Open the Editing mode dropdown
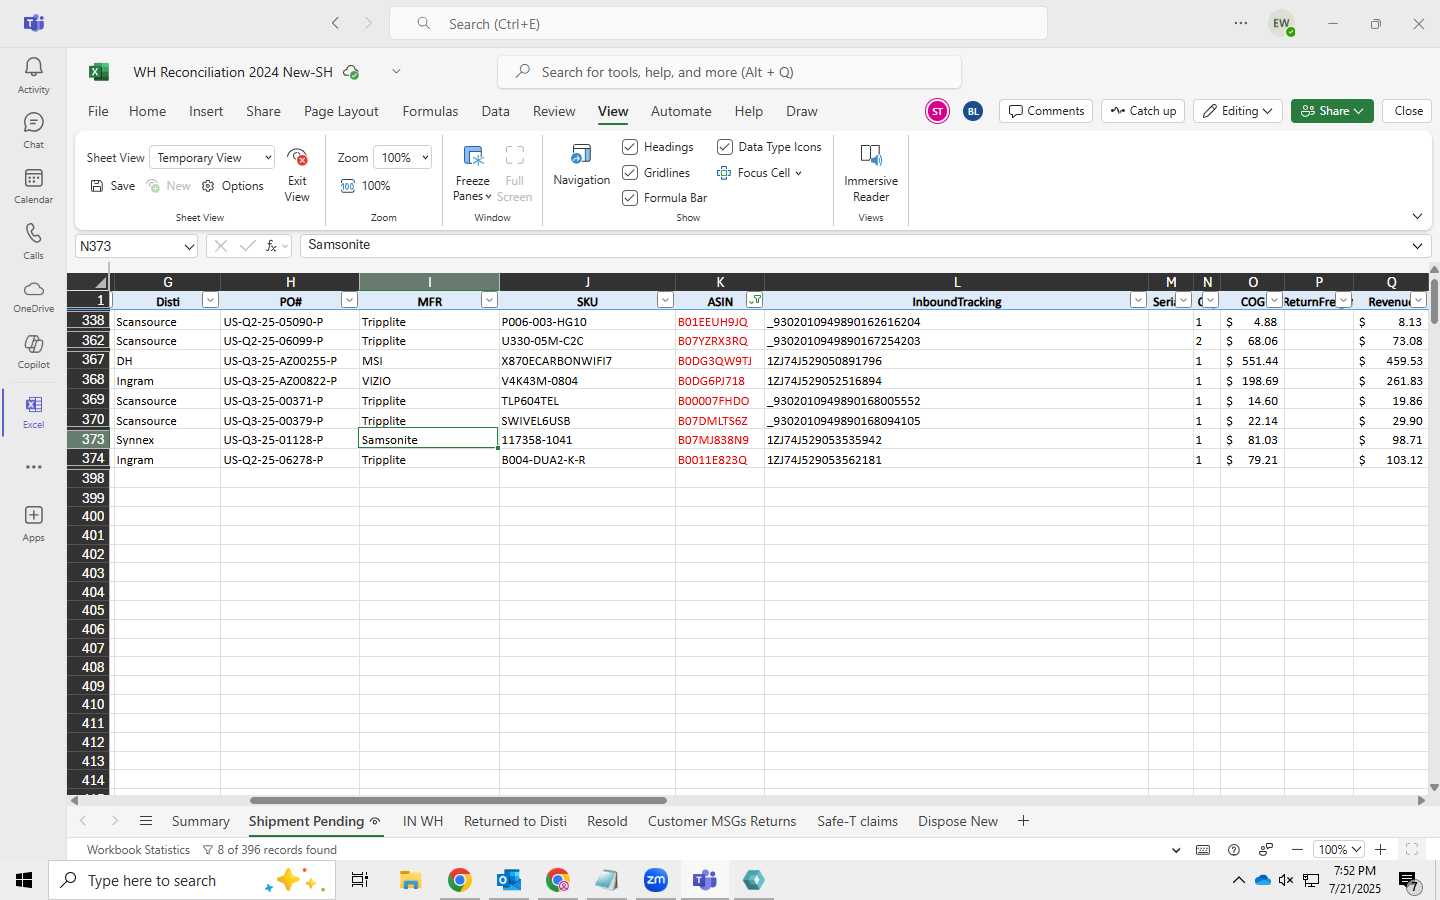 pyautogui.click(x=1238, y=111)
